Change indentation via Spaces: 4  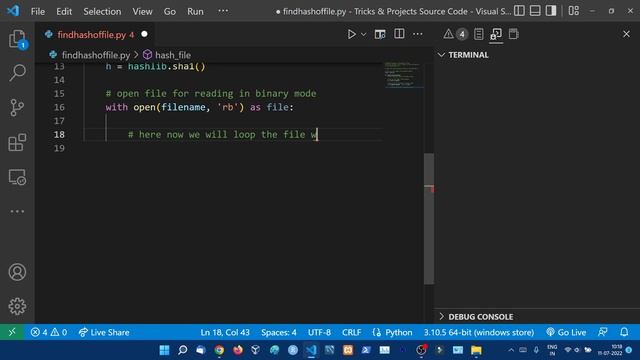coord(279,332)
